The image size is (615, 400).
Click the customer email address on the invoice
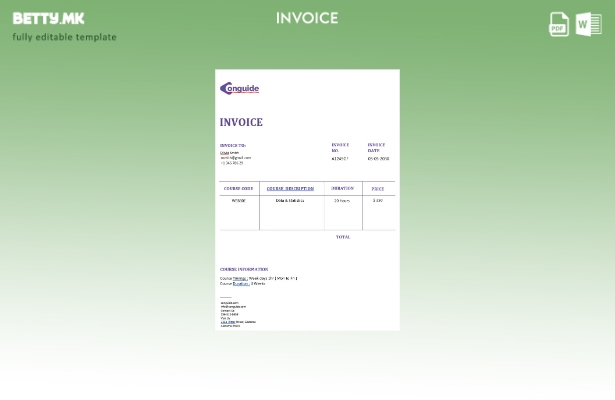click(236, 157)
